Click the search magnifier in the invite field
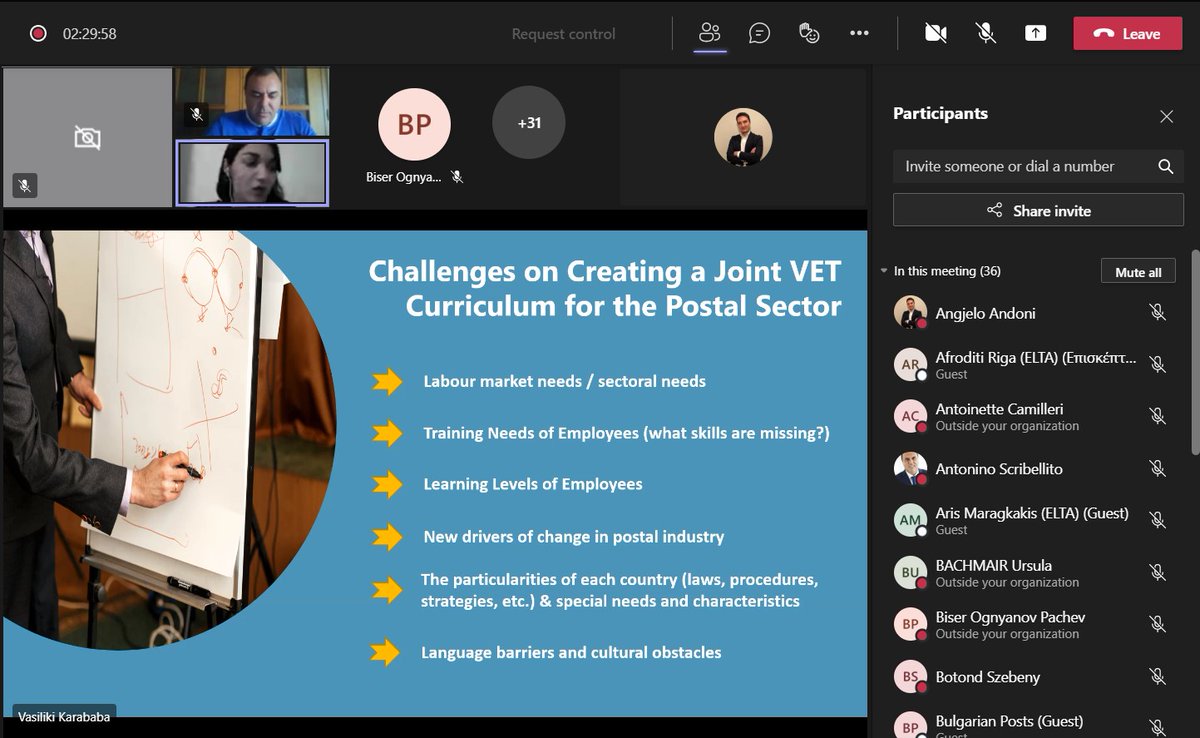The width and height of the screenshot is (1200, 738). 1166,166
